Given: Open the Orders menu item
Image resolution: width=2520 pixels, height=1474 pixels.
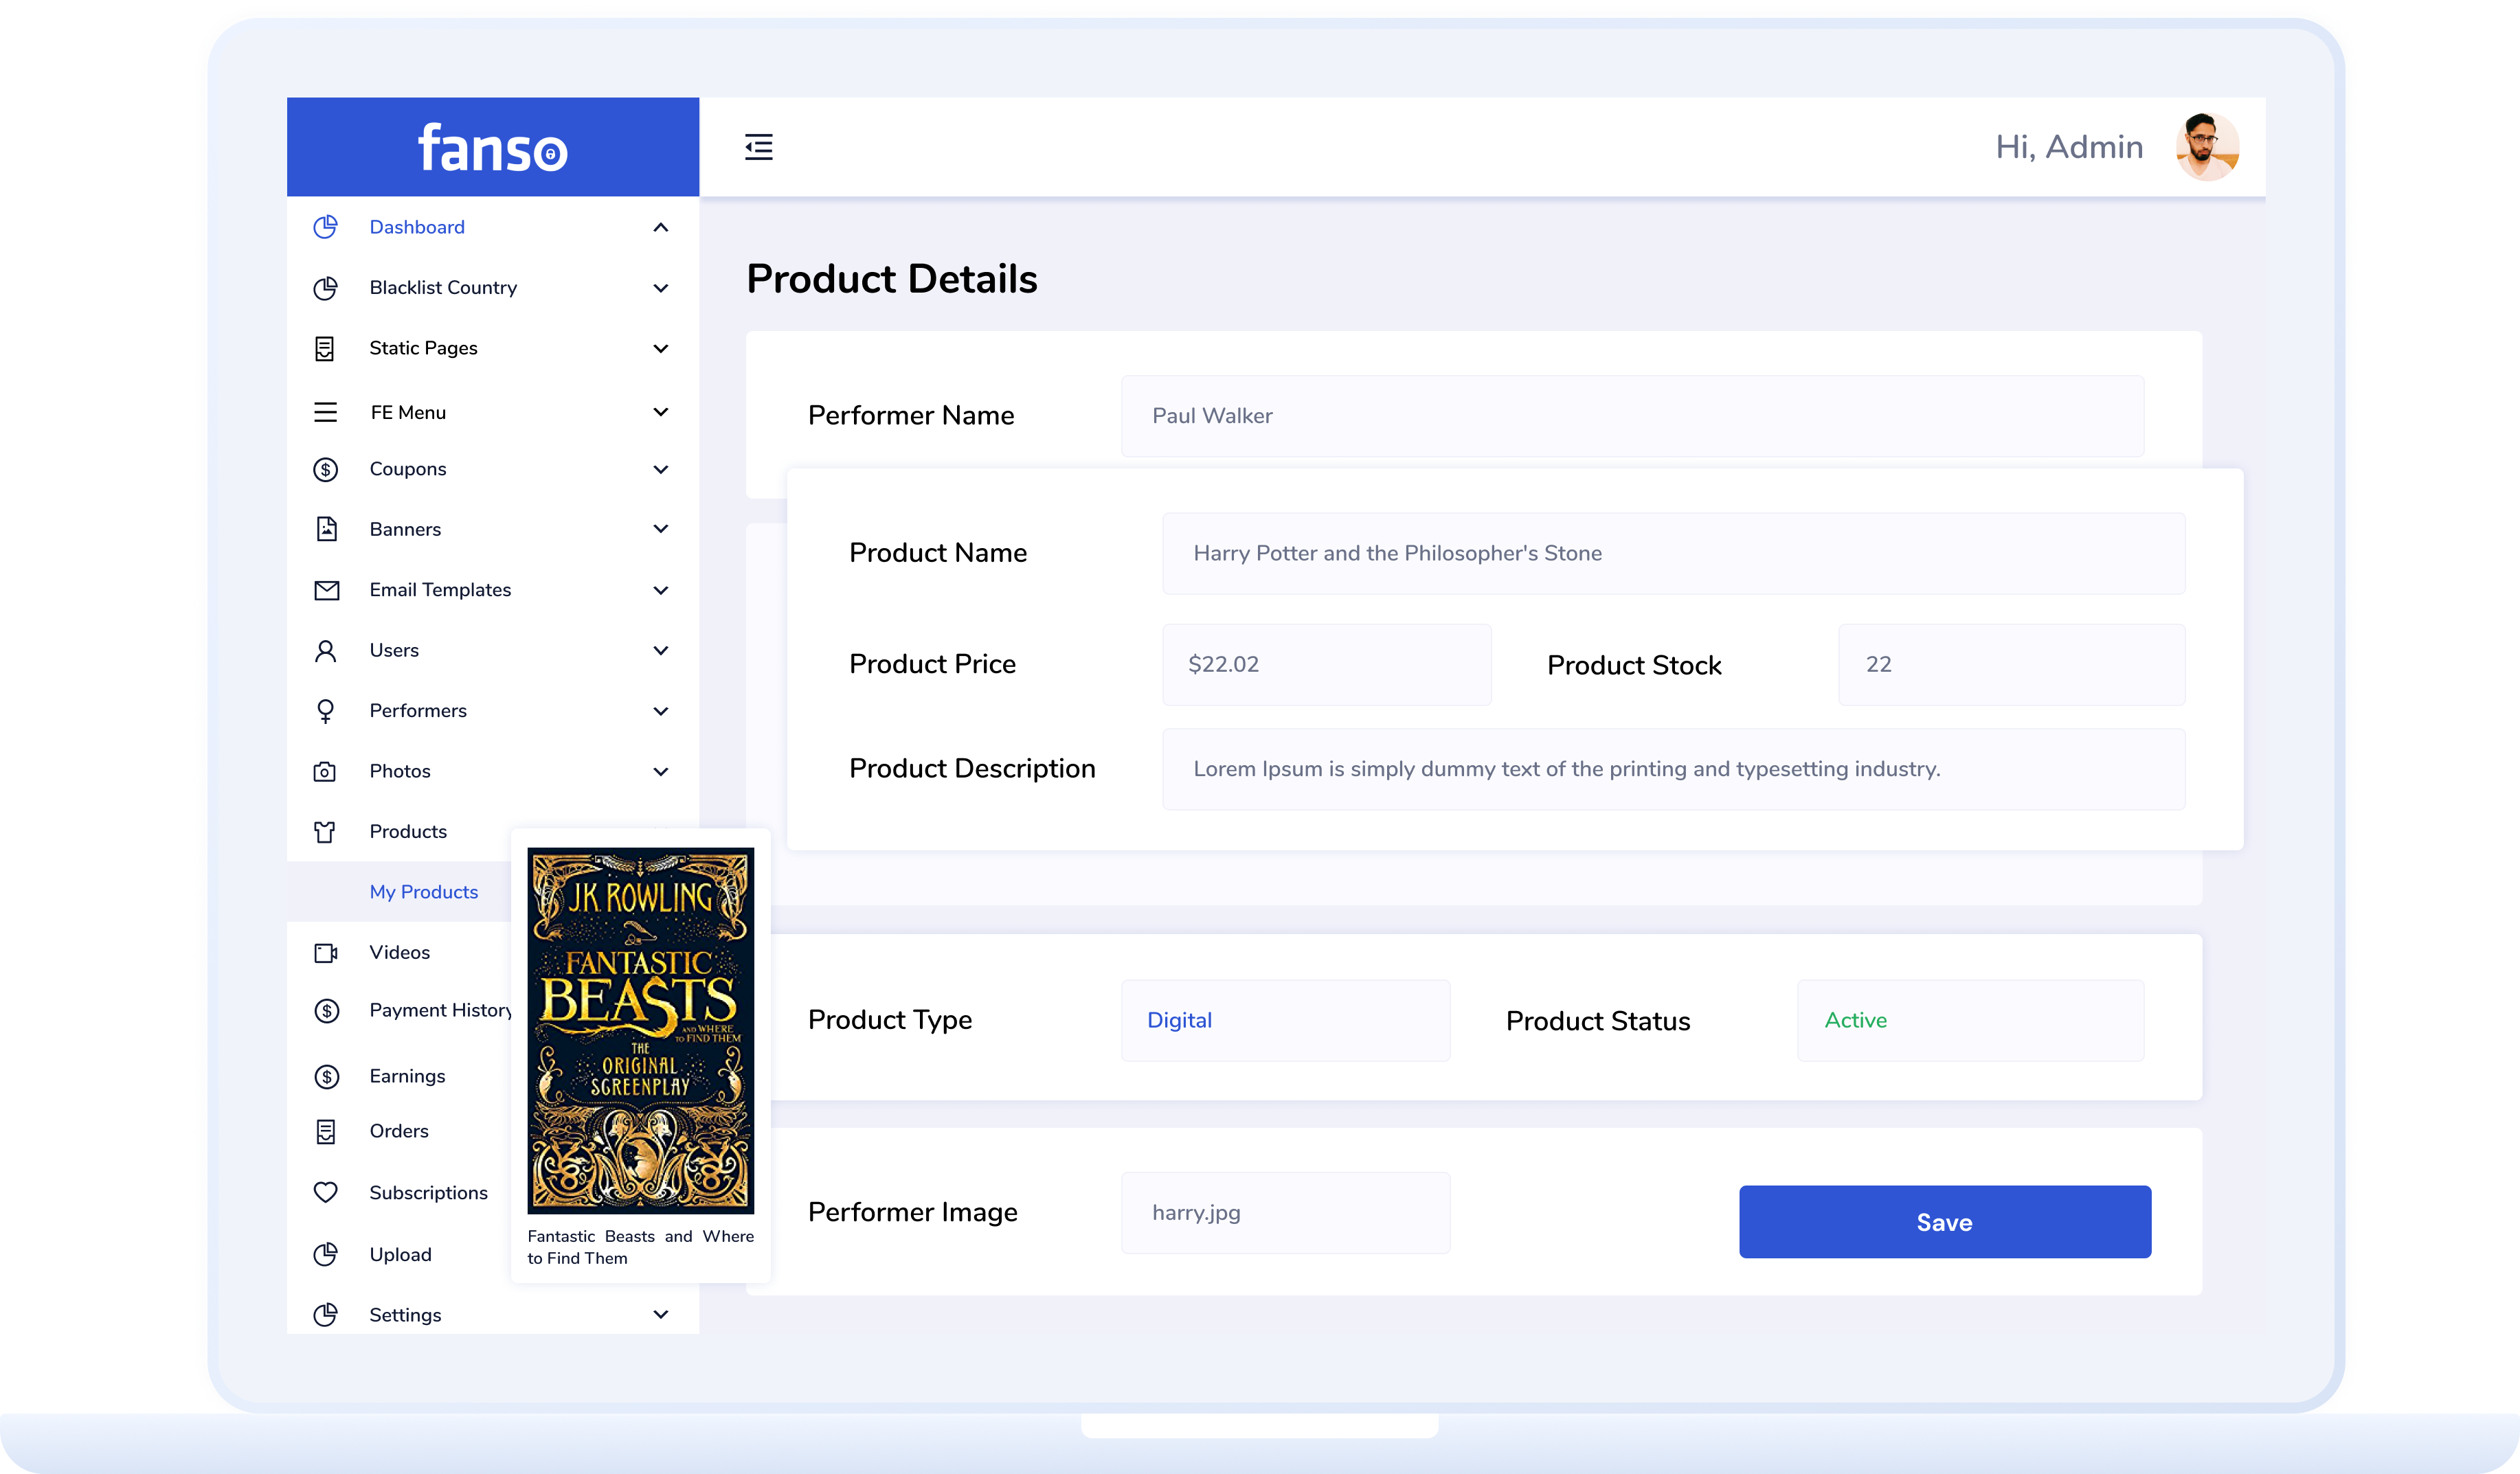Looking at the screenshot, I should point(398,1131).
